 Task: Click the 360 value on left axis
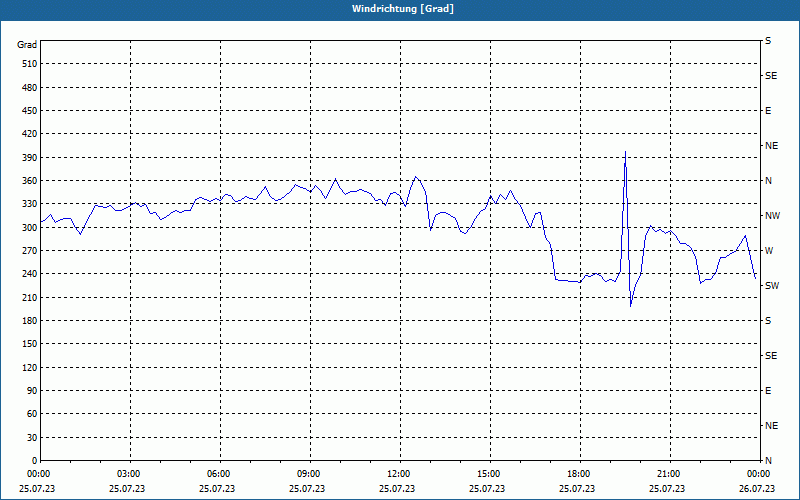coord(30,181)
